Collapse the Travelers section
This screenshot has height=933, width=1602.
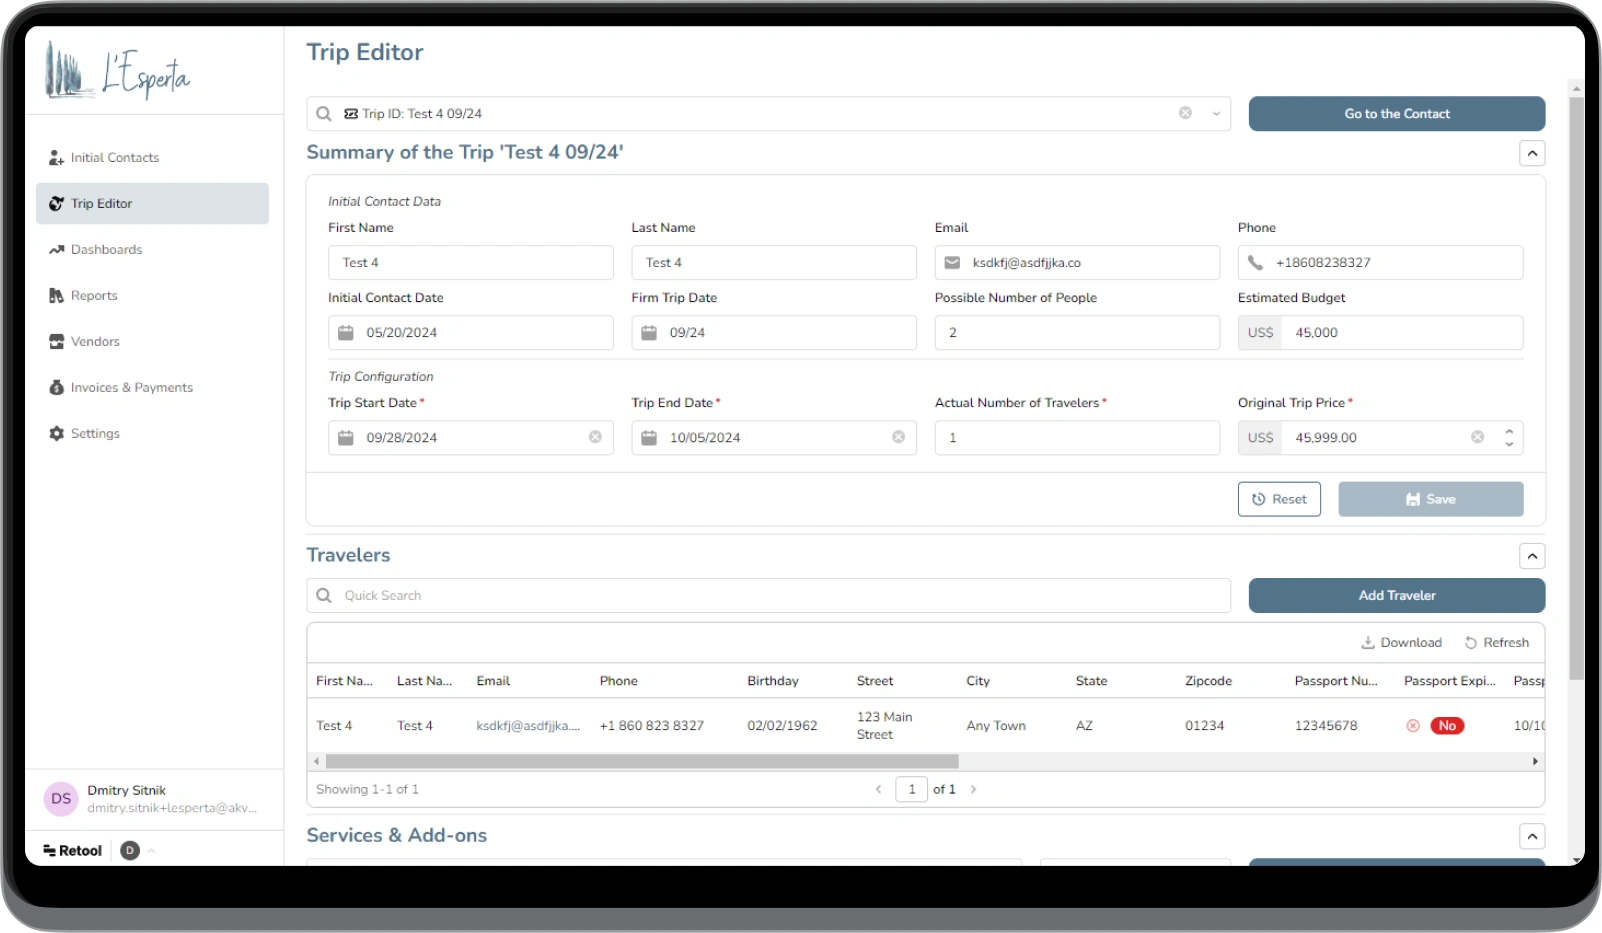1532,556
